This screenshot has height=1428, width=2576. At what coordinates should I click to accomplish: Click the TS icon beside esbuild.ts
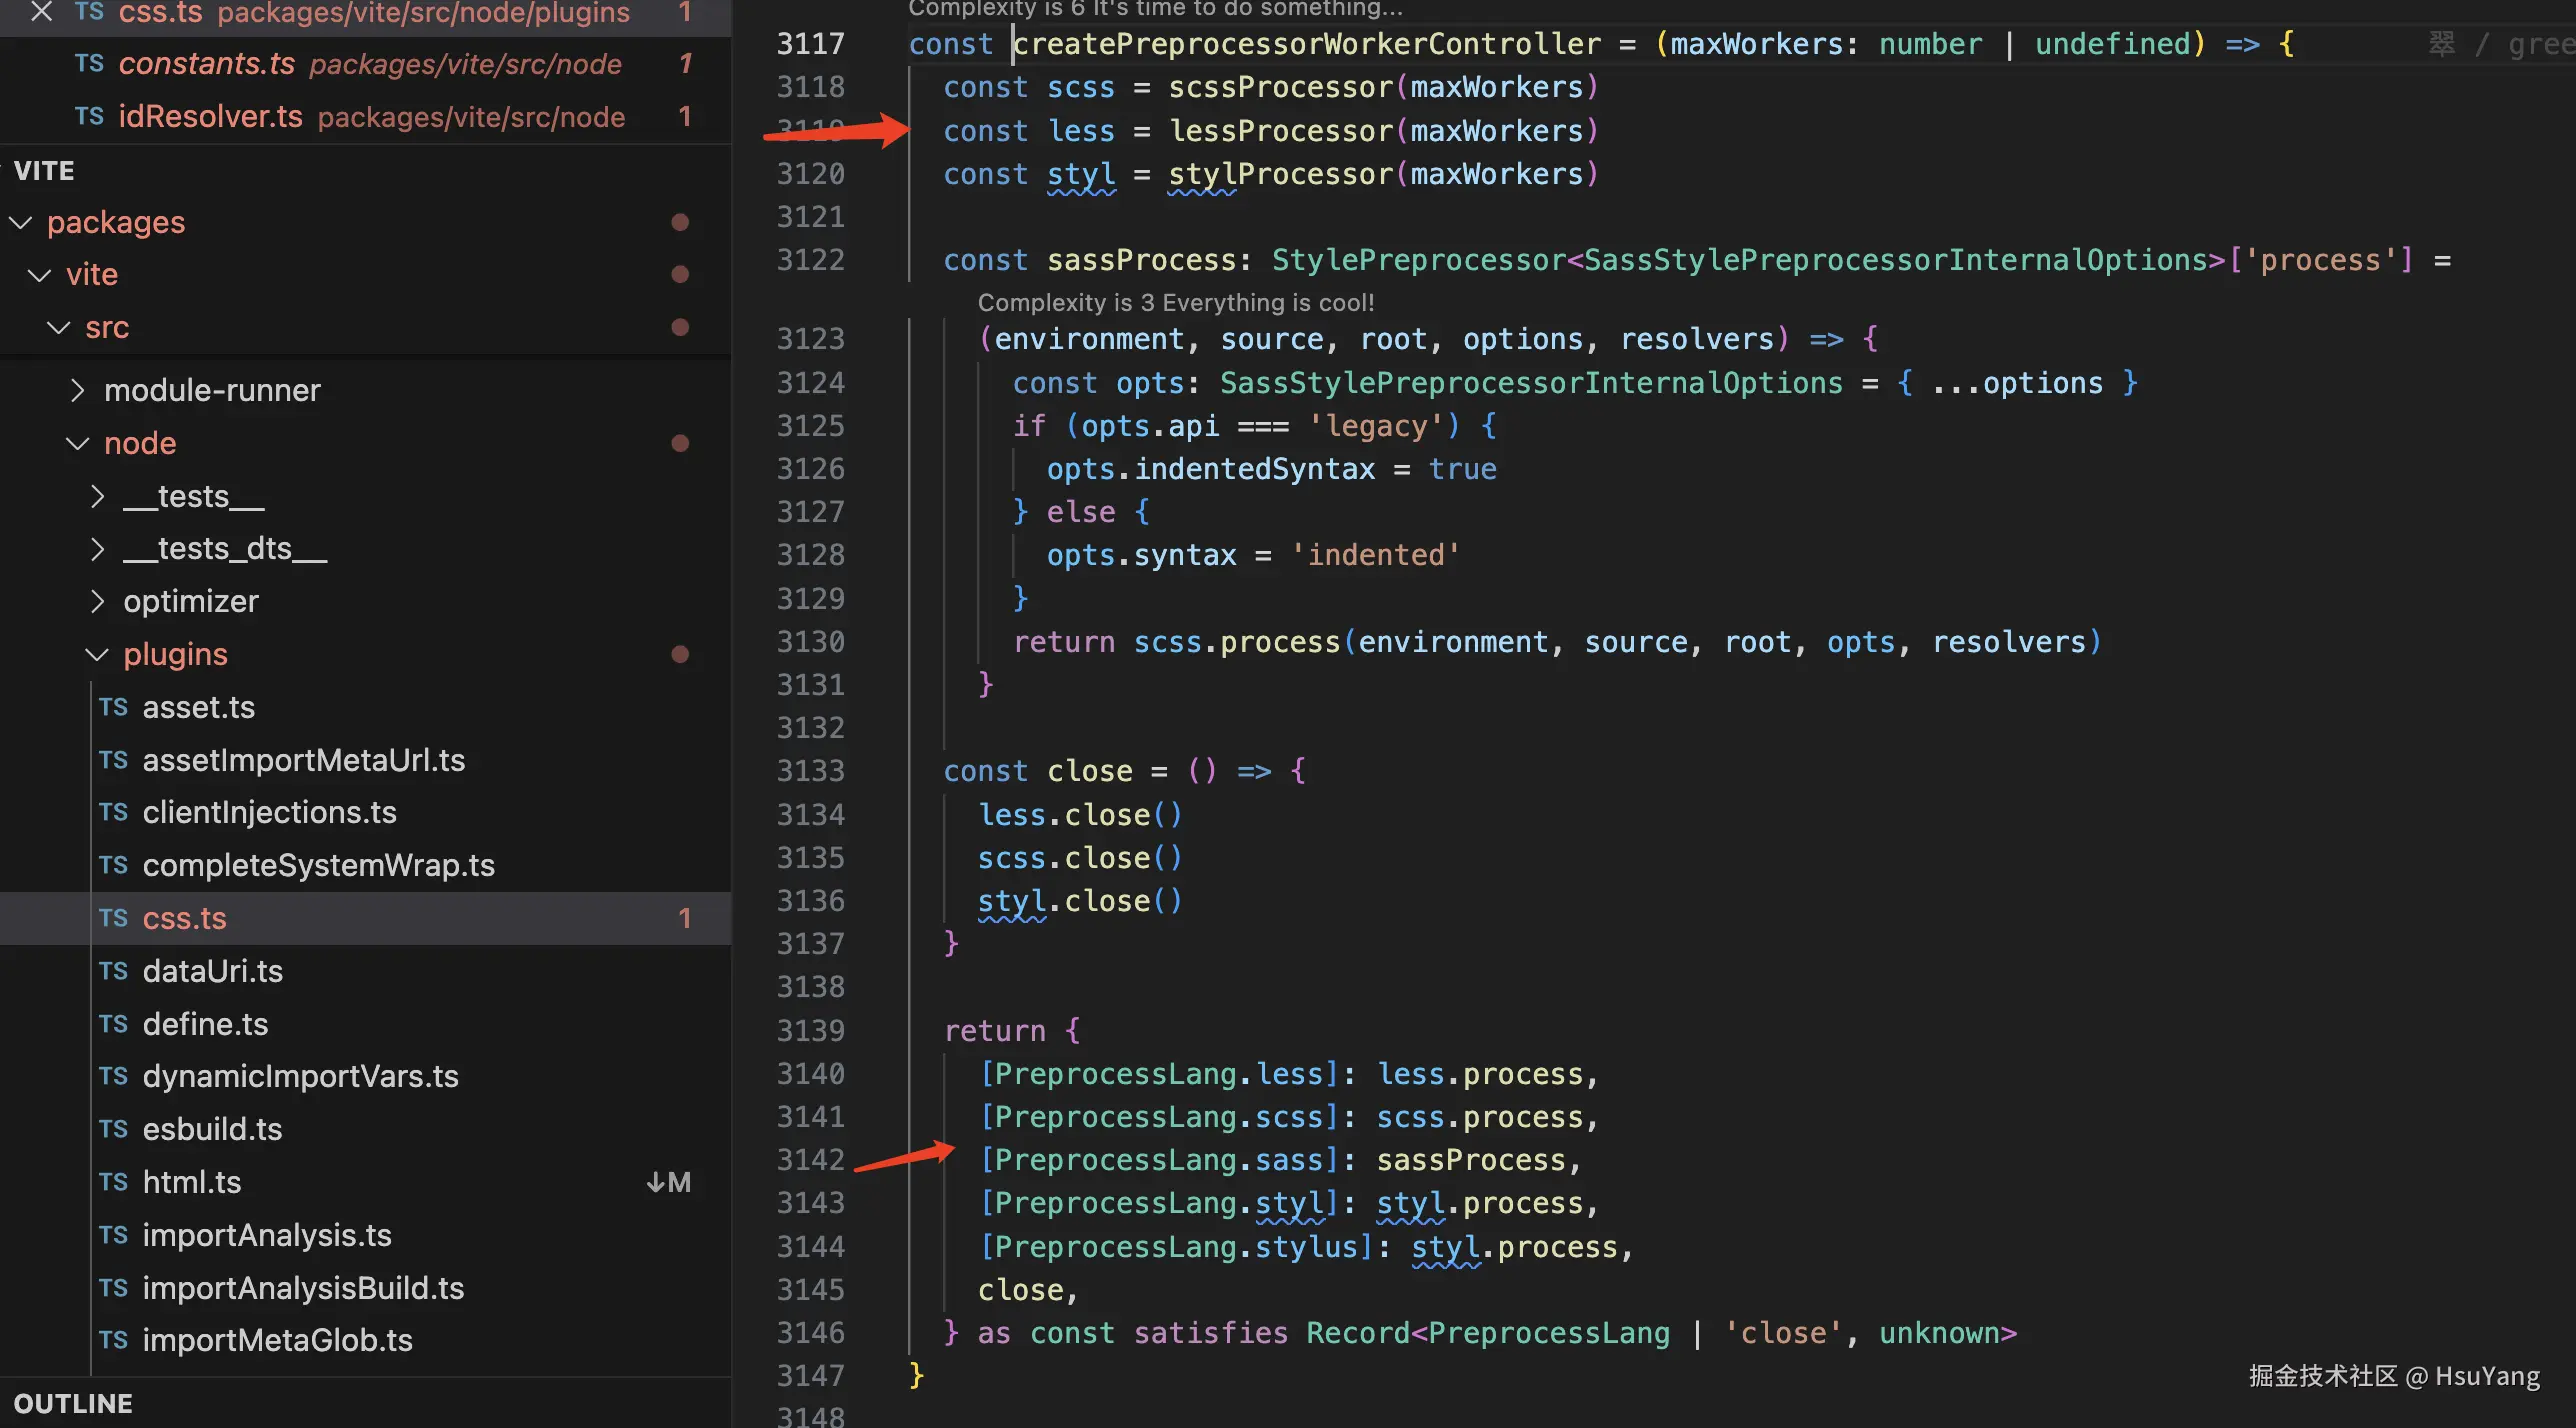[113, 1129]
